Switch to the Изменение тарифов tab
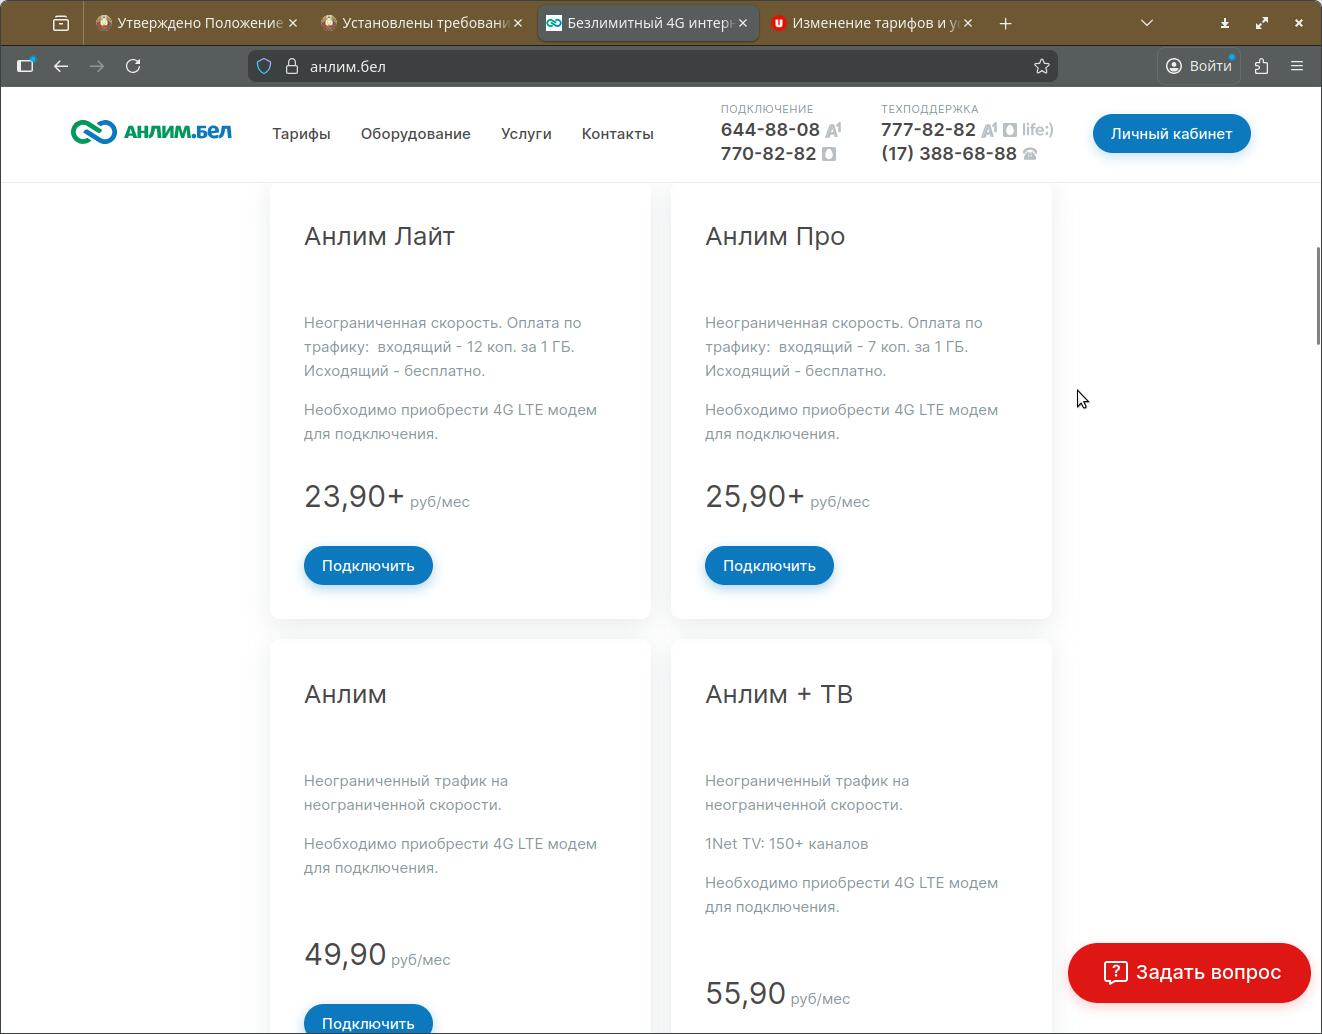The image size is (1322, 1034). tap(875, 23)
